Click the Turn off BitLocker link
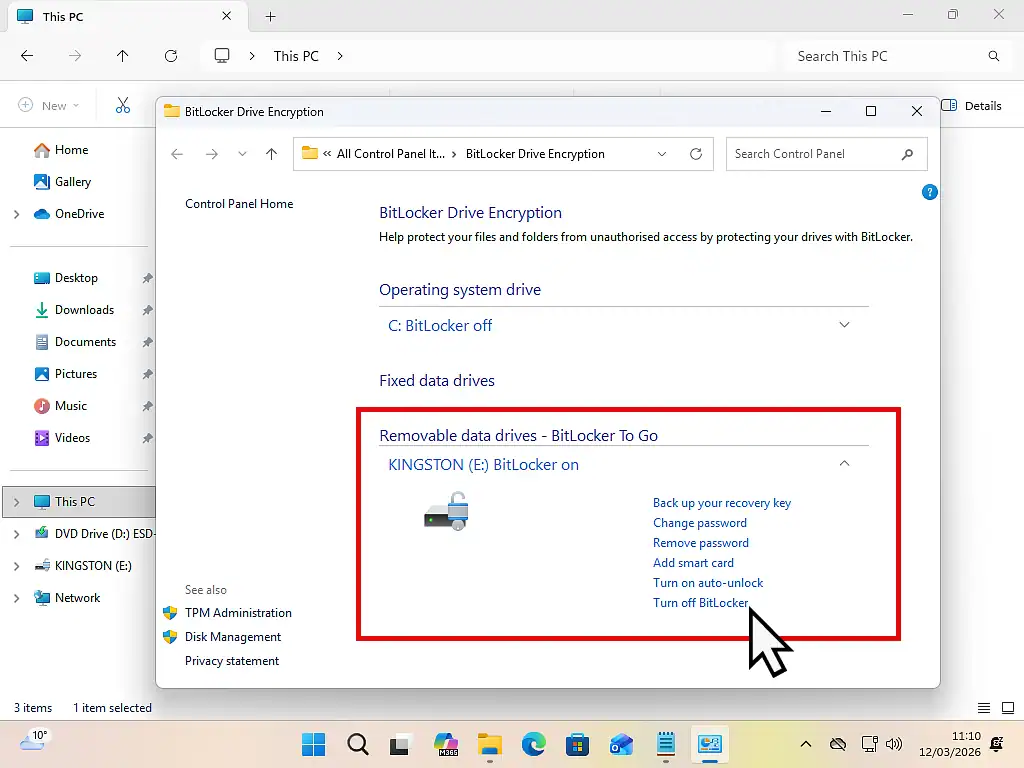Image resolution: width=1024 pixels, height=768 pixels. point(701,602)
